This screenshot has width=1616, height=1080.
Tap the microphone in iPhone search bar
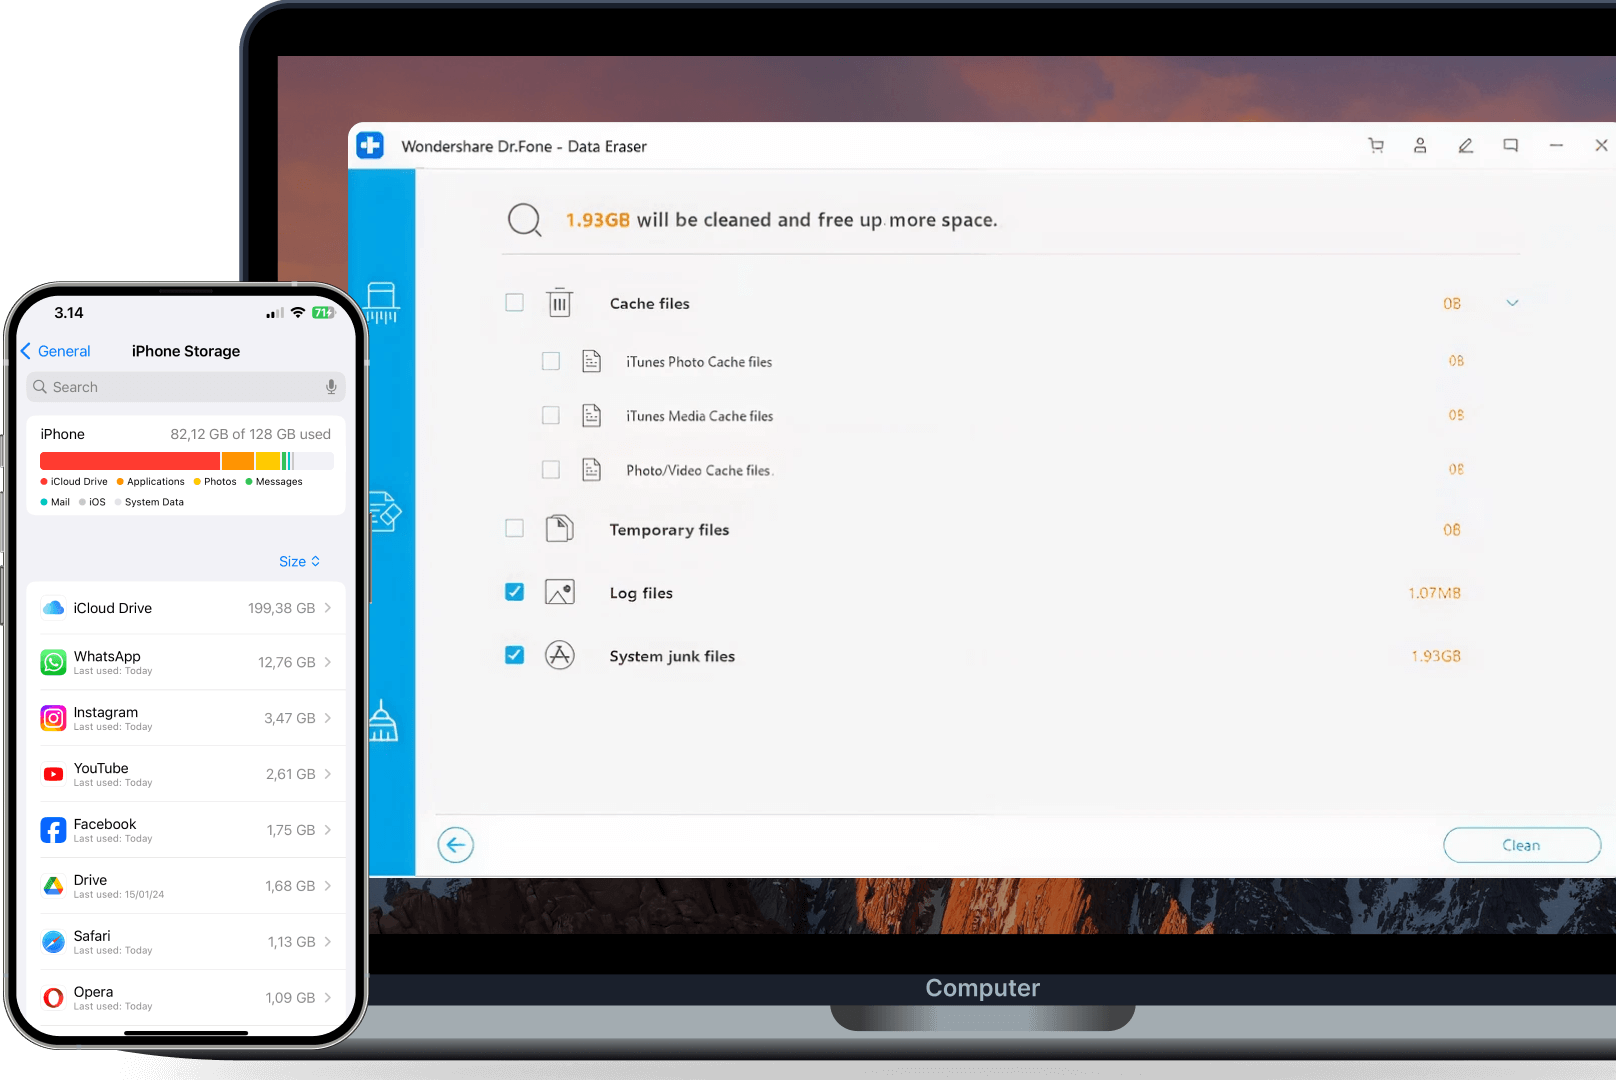click(x=331, y=387)
